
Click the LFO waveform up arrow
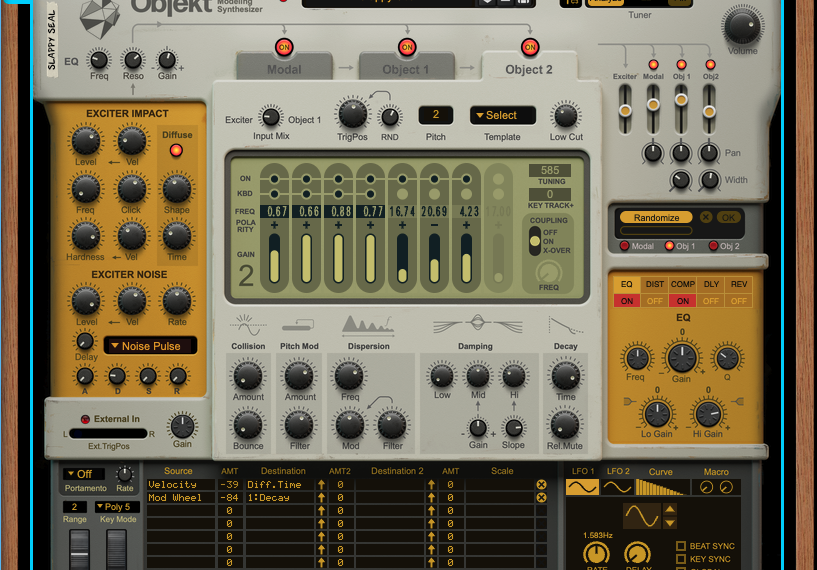pos(670,509)
